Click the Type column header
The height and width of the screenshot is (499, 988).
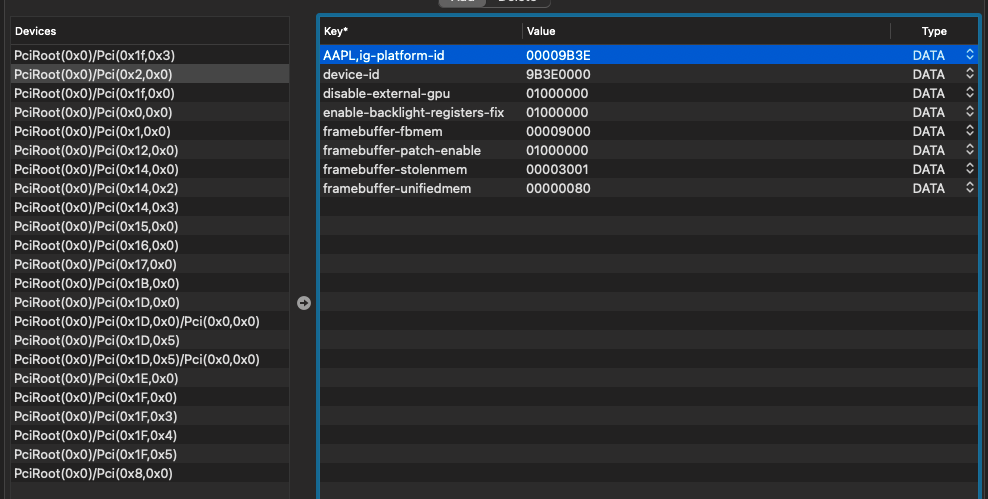(x=933, y=32)
